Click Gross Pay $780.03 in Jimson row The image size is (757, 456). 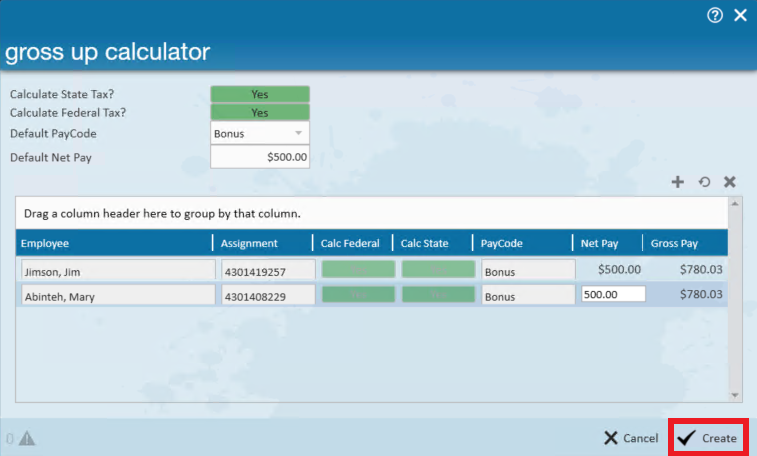(701, 269)
